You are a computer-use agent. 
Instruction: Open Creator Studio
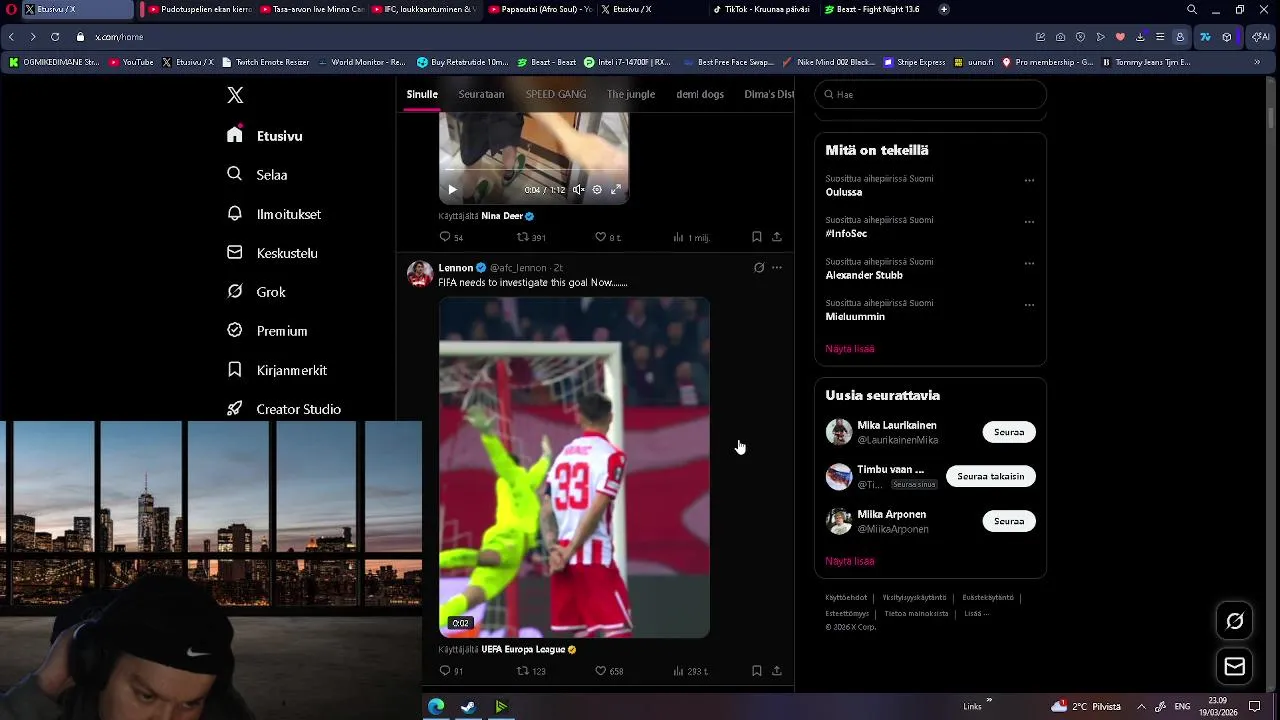tap(284, 409)
